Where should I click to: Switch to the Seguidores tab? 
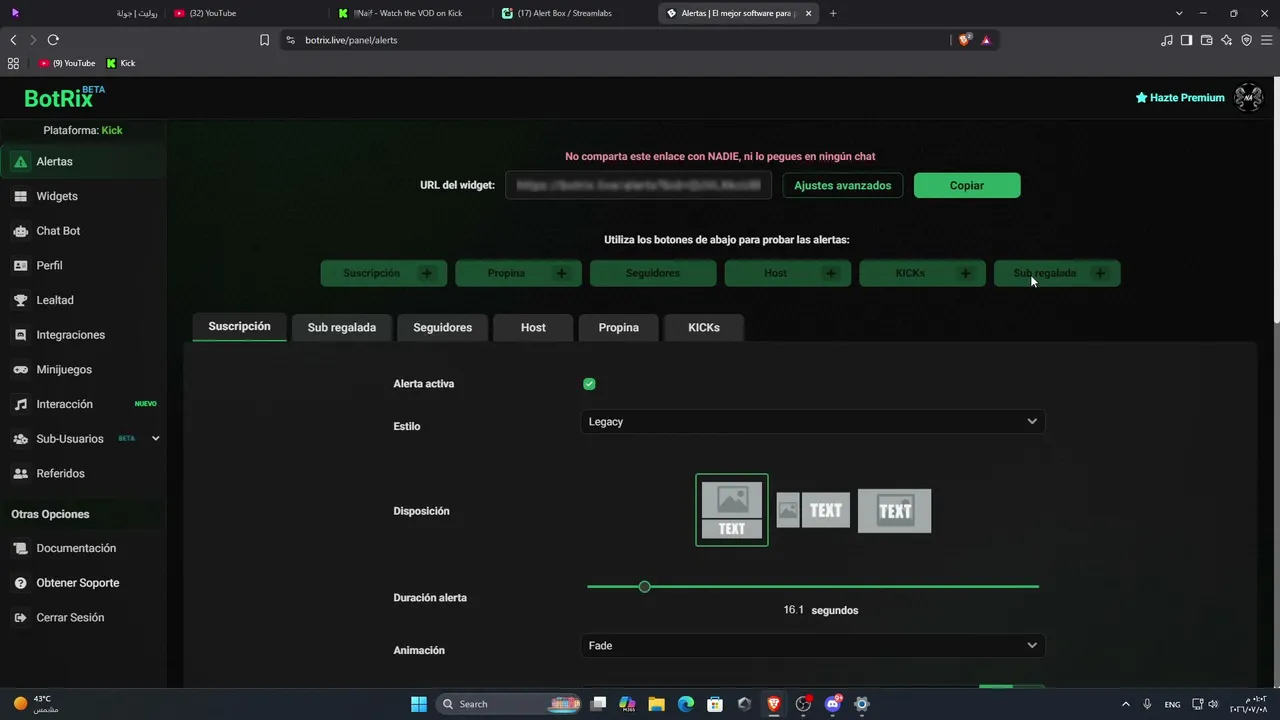442,327
